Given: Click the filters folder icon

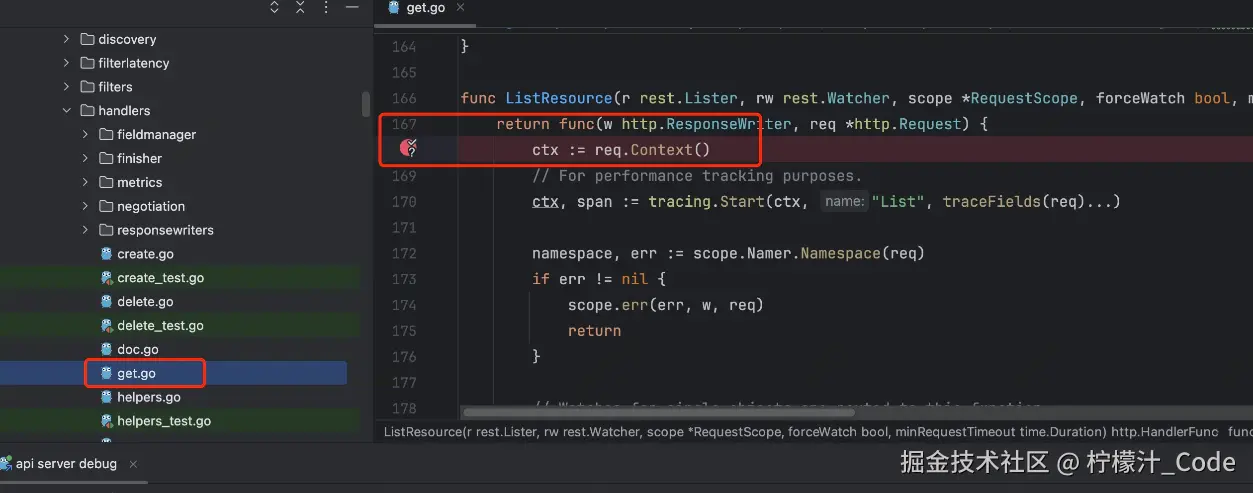Looking at the screenshot, I should click(87, 87).
